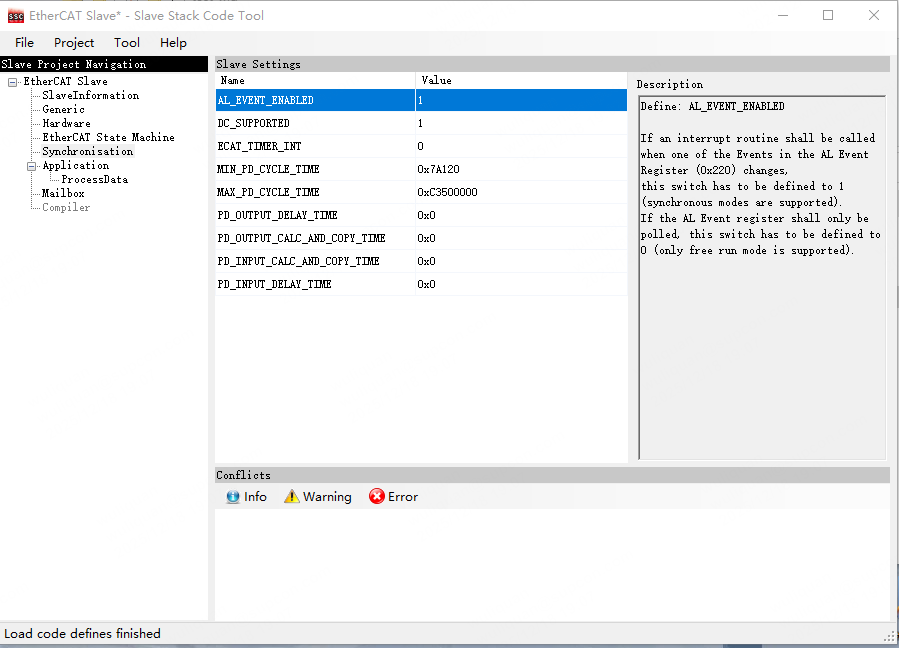
Task: Close the Slave Stack Code Tool window
Action: tap(874, 15)
